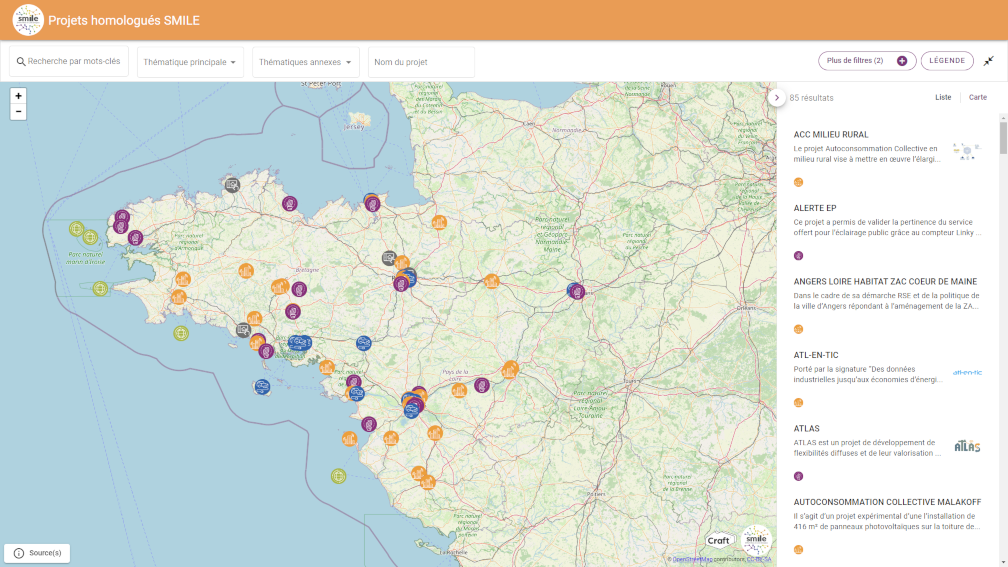Screen dimensions: 1008x567
Task: Click green marker offshore of Vendée coast
Action: 338,476
